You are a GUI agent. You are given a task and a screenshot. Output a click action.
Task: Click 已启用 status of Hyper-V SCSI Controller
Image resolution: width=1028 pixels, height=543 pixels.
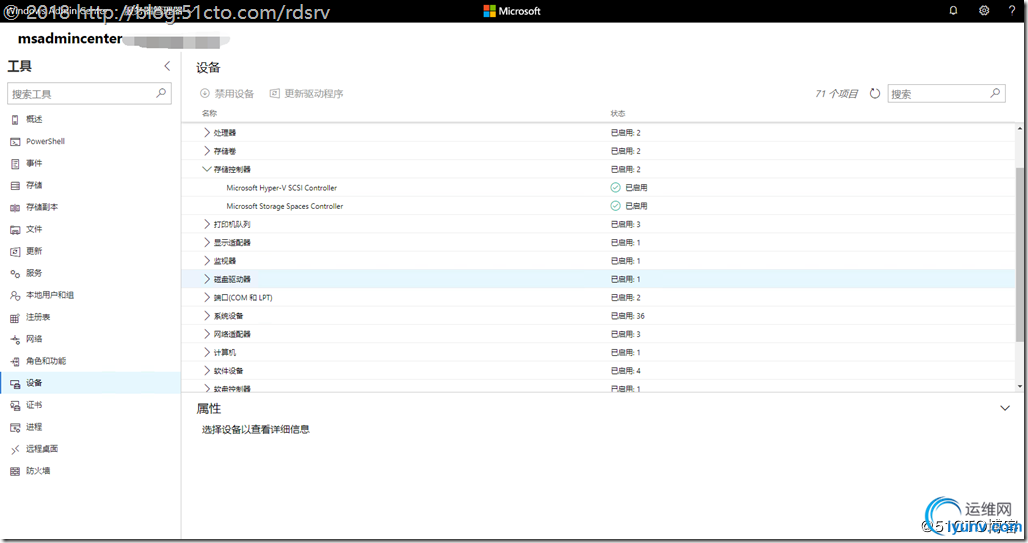[629, 188]
